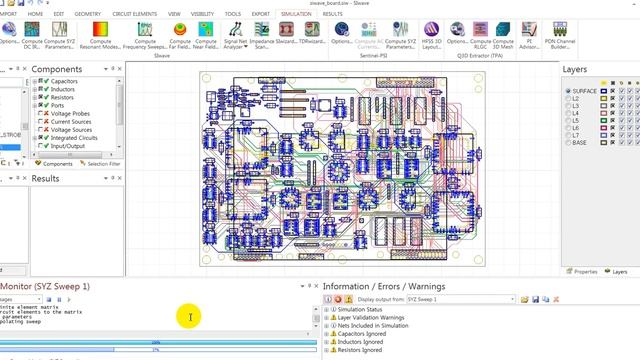Enable Voltage Sources checkbox
The width and height of the screenshot is (640, 360).
pos(40,130)
